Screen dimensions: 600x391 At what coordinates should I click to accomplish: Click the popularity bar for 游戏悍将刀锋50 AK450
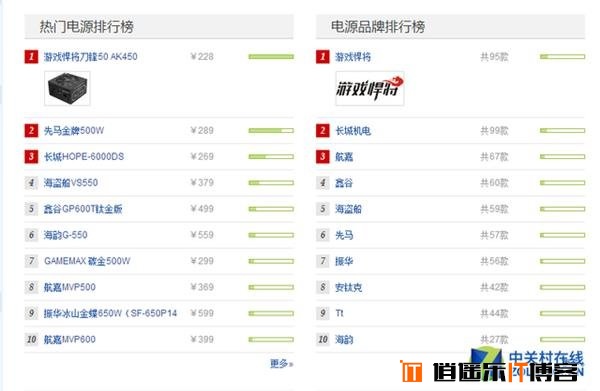tap(271, 57)
